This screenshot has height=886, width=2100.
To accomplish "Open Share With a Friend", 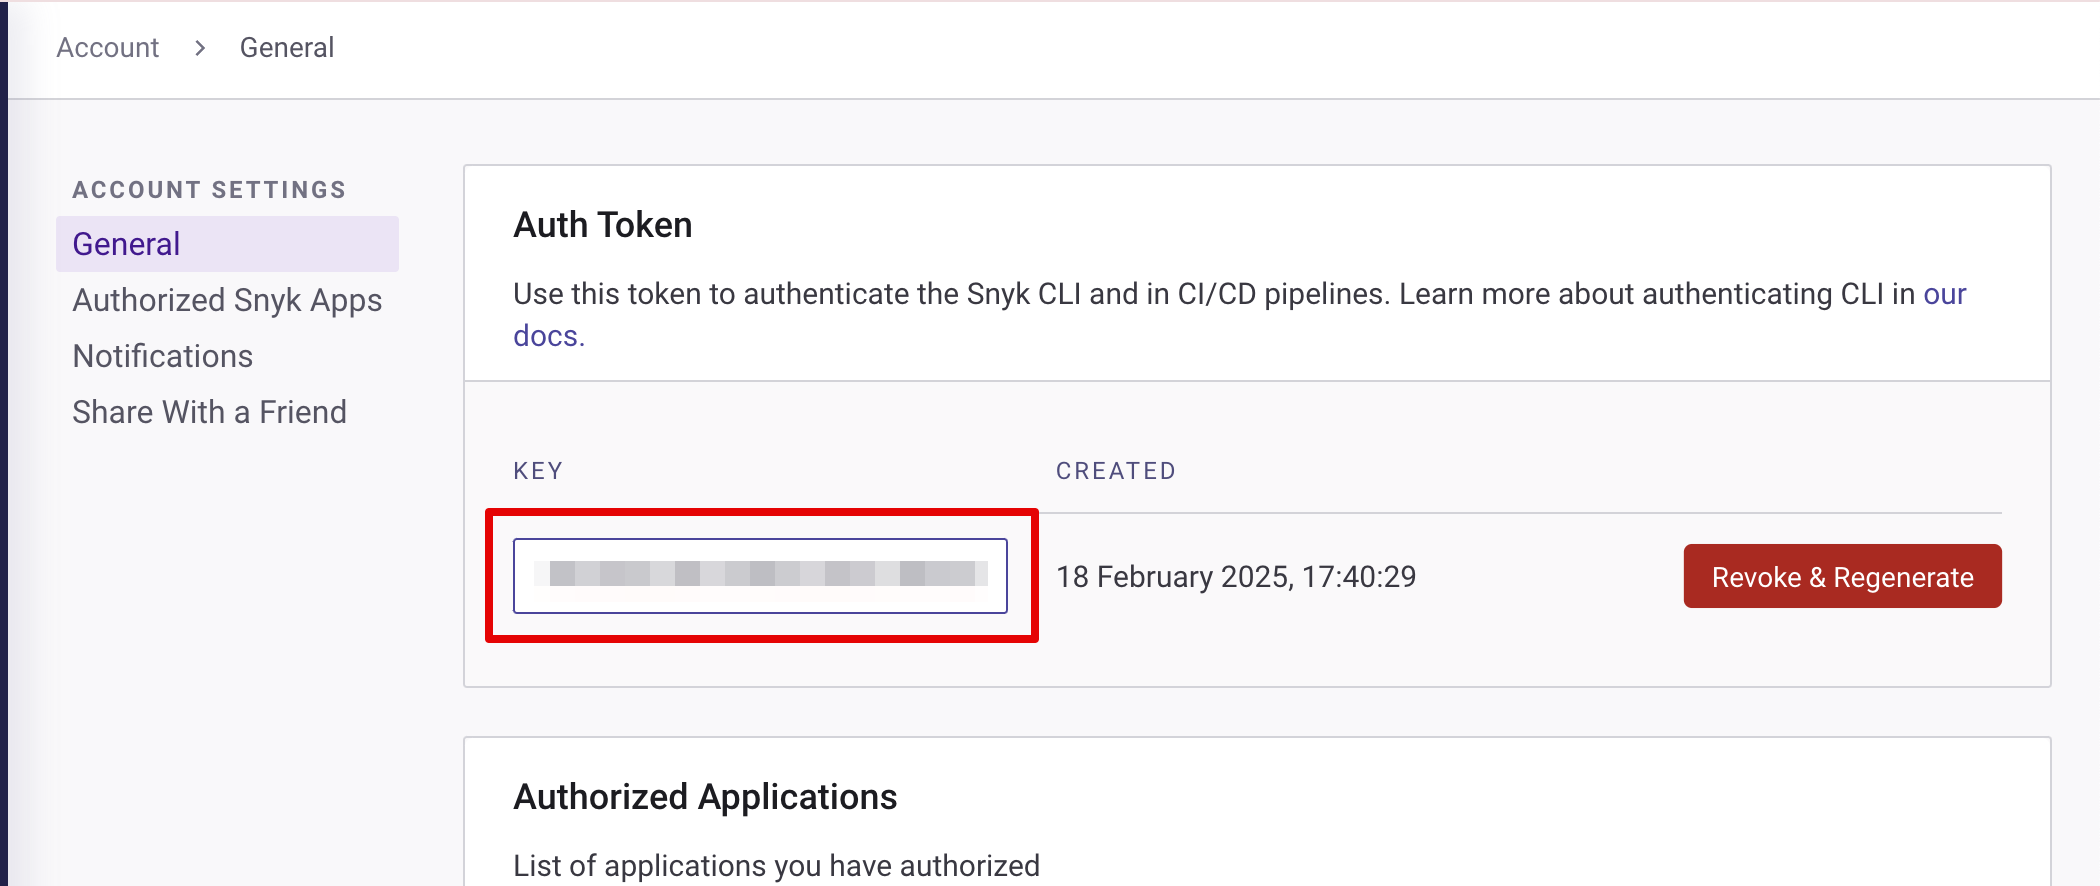I will 209,412.
